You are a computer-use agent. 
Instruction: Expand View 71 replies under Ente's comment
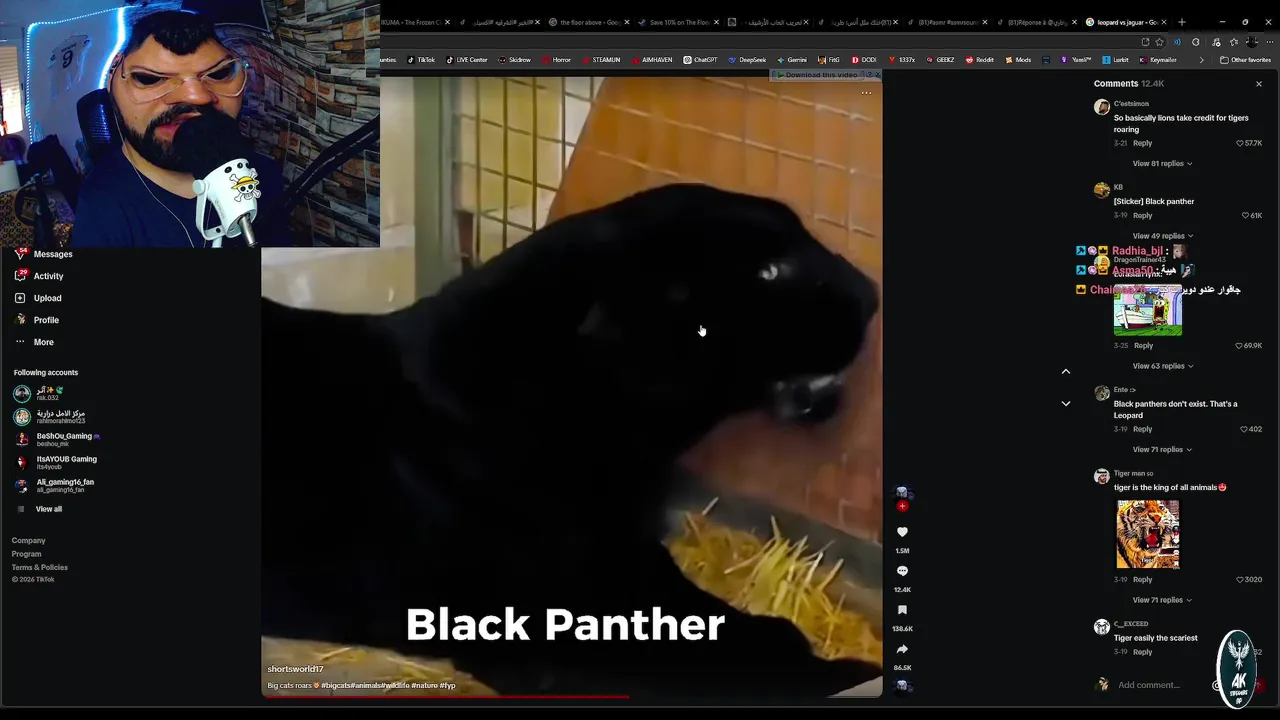pos(1162,449)
